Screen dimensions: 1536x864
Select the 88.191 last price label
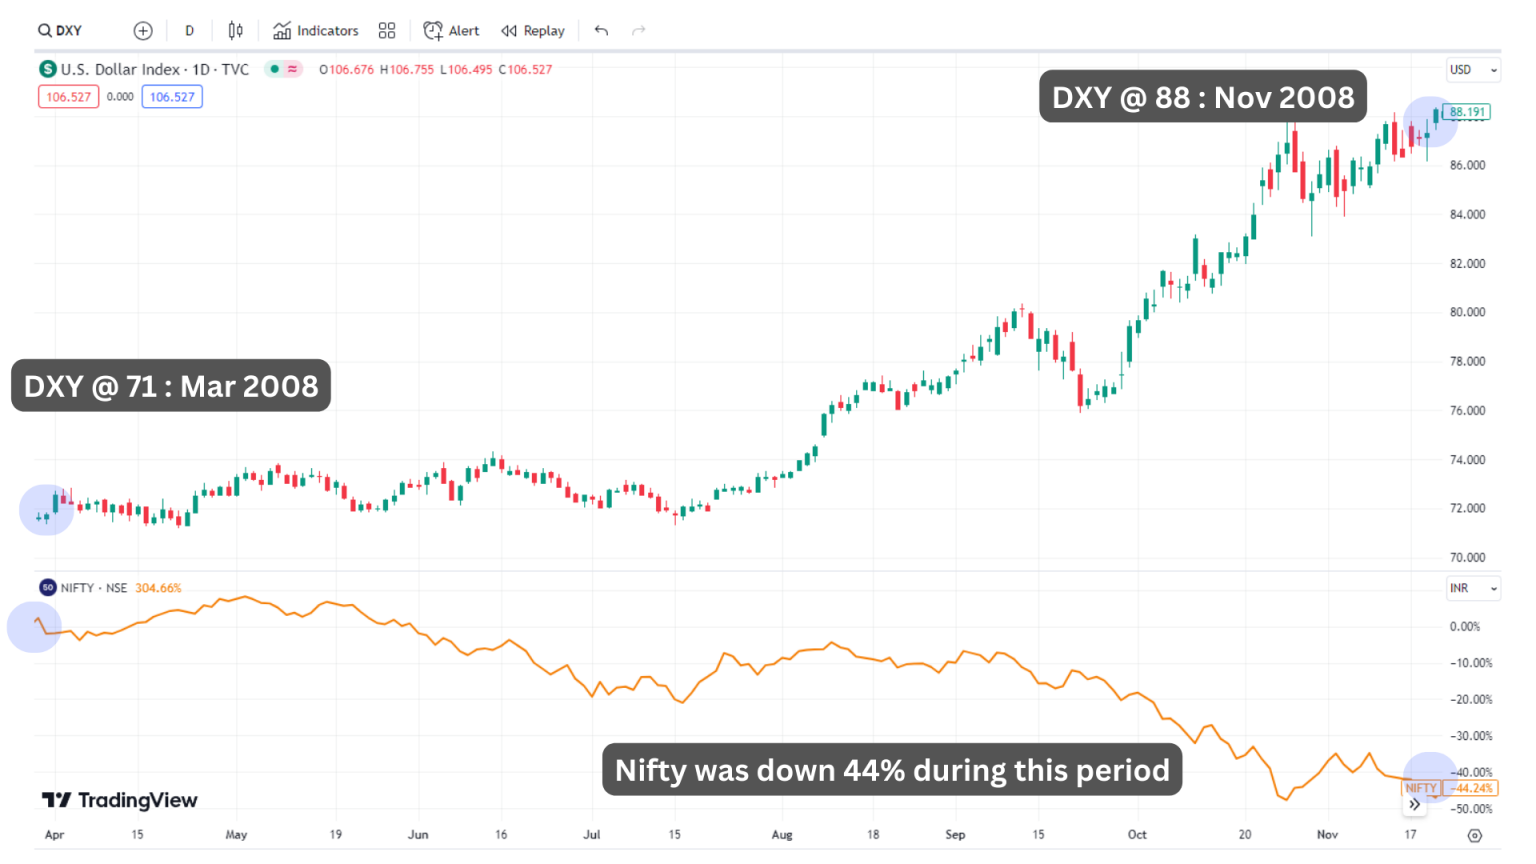pos(1469,112)
